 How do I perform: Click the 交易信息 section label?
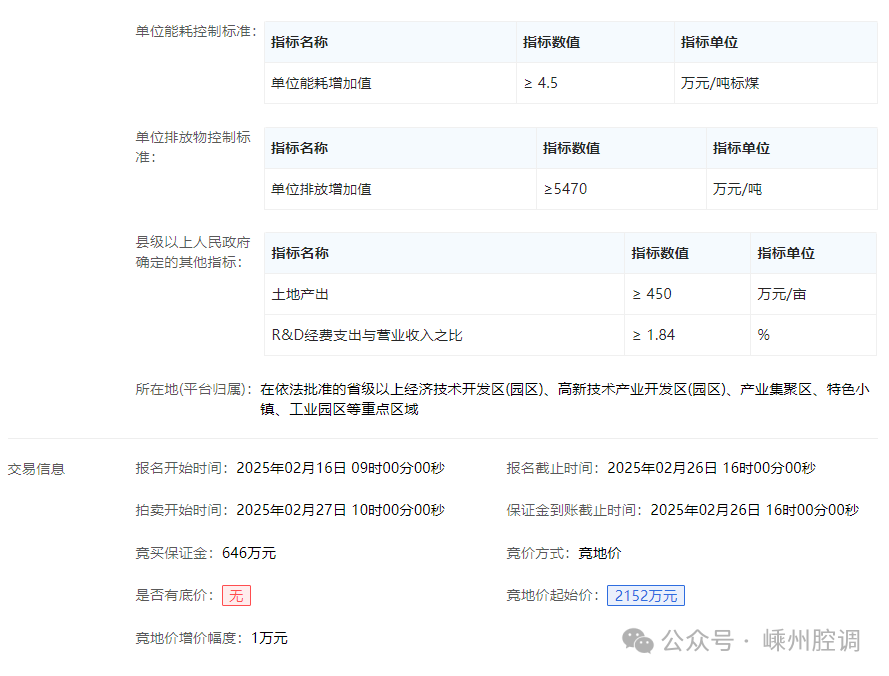[x=36, y=468]
